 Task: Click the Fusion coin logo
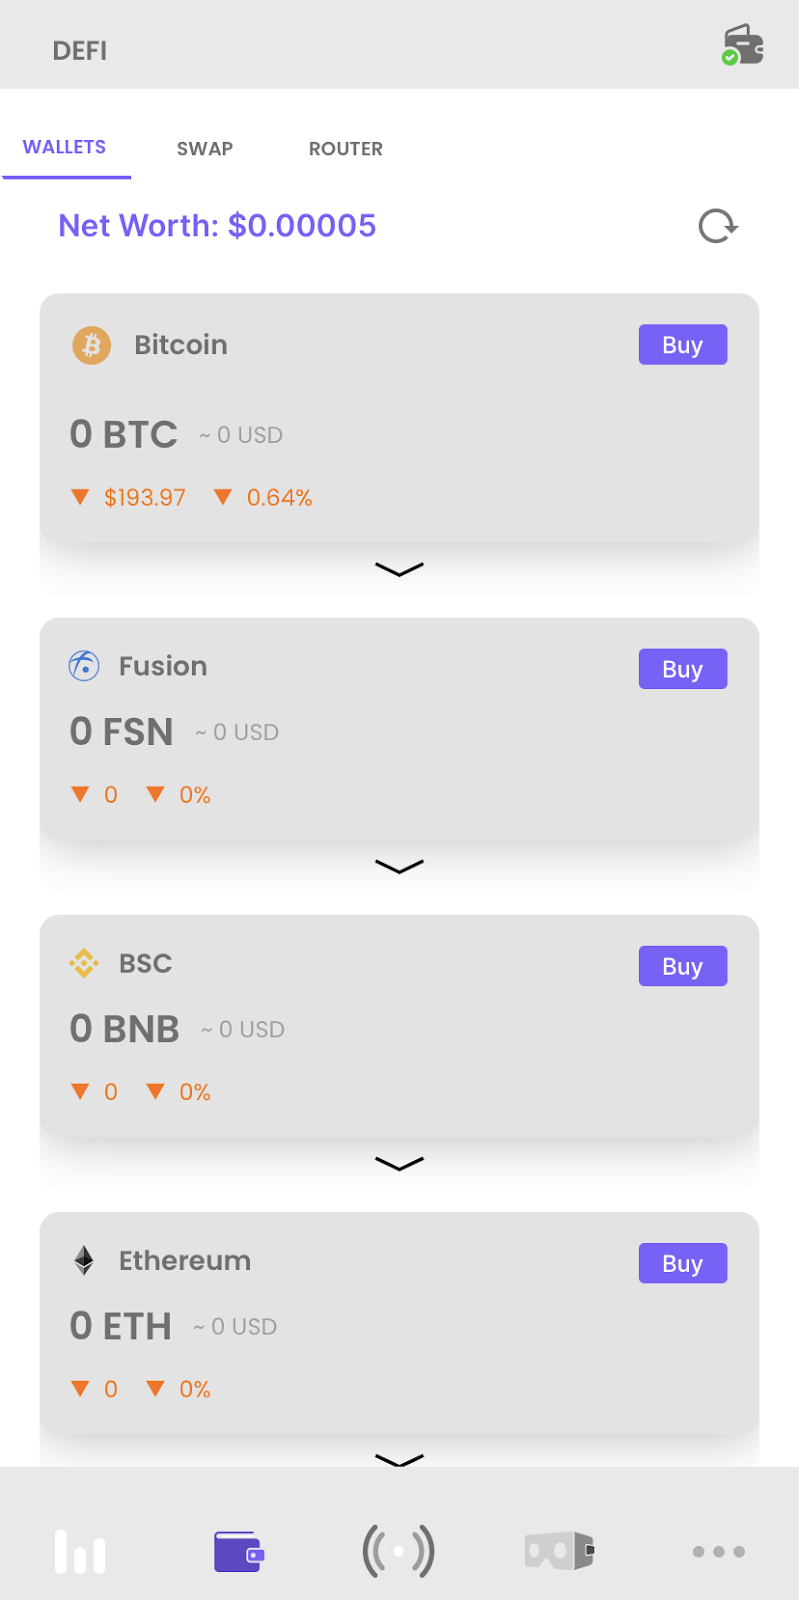click(x=84, y=666)
